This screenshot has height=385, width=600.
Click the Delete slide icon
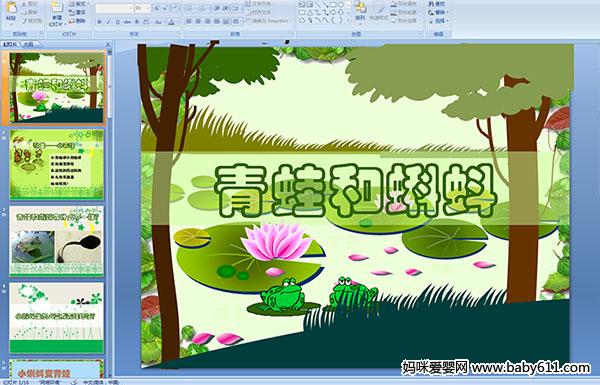tap(71, 21)
